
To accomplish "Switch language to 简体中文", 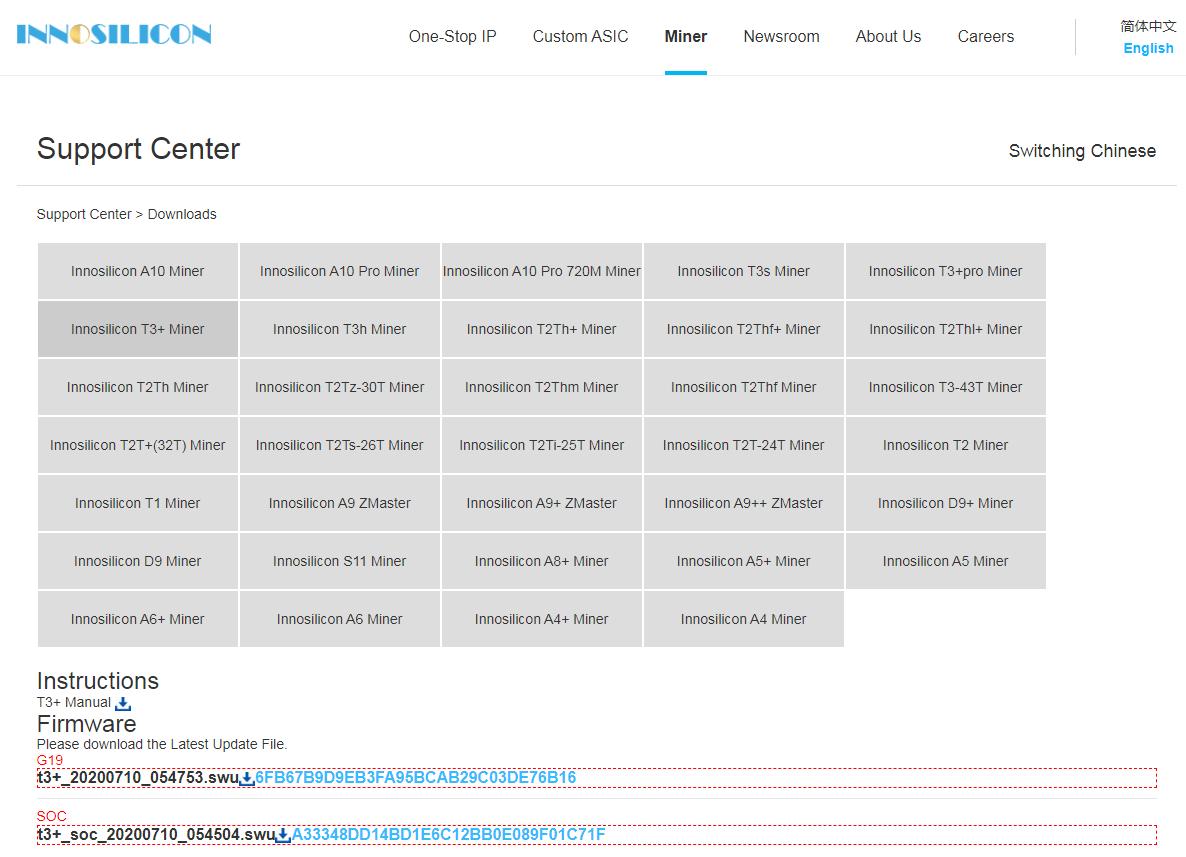I will pyautogui.click(x=1148, y=26).
